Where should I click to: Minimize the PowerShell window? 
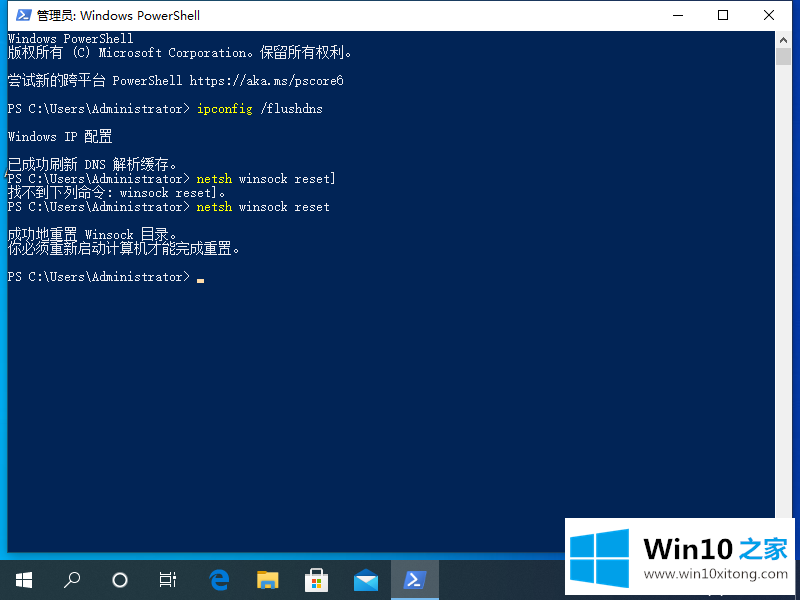click(x=678, y=15)
